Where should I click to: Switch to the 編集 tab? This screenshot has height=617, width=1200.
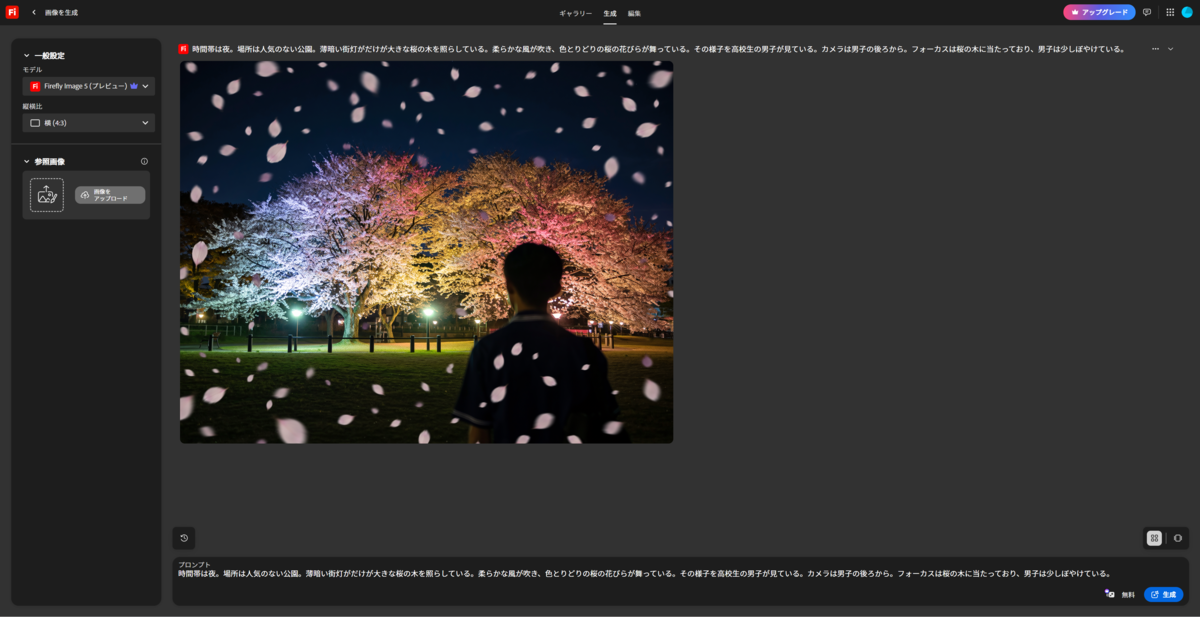pos(635,13)
